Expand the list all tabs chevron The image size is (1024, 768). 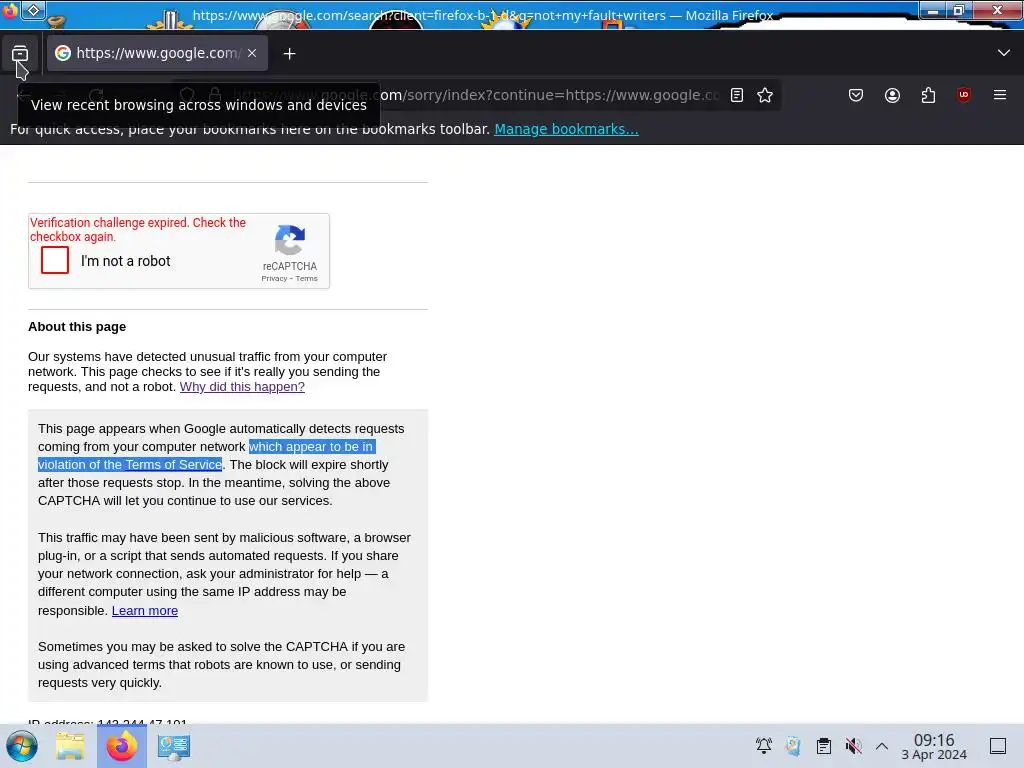click(1004, 53)
